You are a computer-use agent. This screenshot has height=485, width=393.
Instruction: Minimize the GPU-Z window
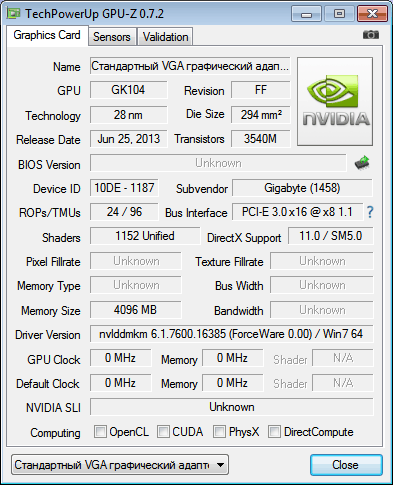306,14
